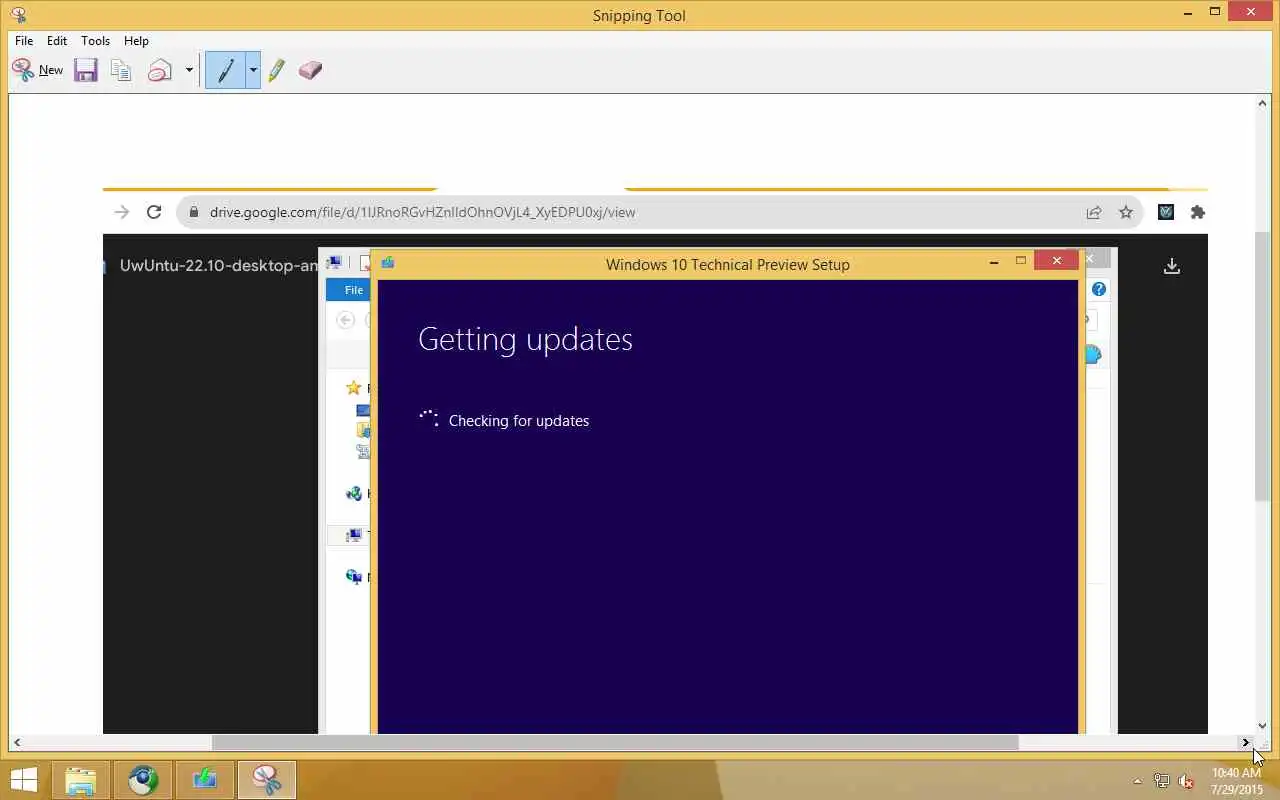
Task: Copy the snip to clipboard
Action: click(x=121, y=70)
